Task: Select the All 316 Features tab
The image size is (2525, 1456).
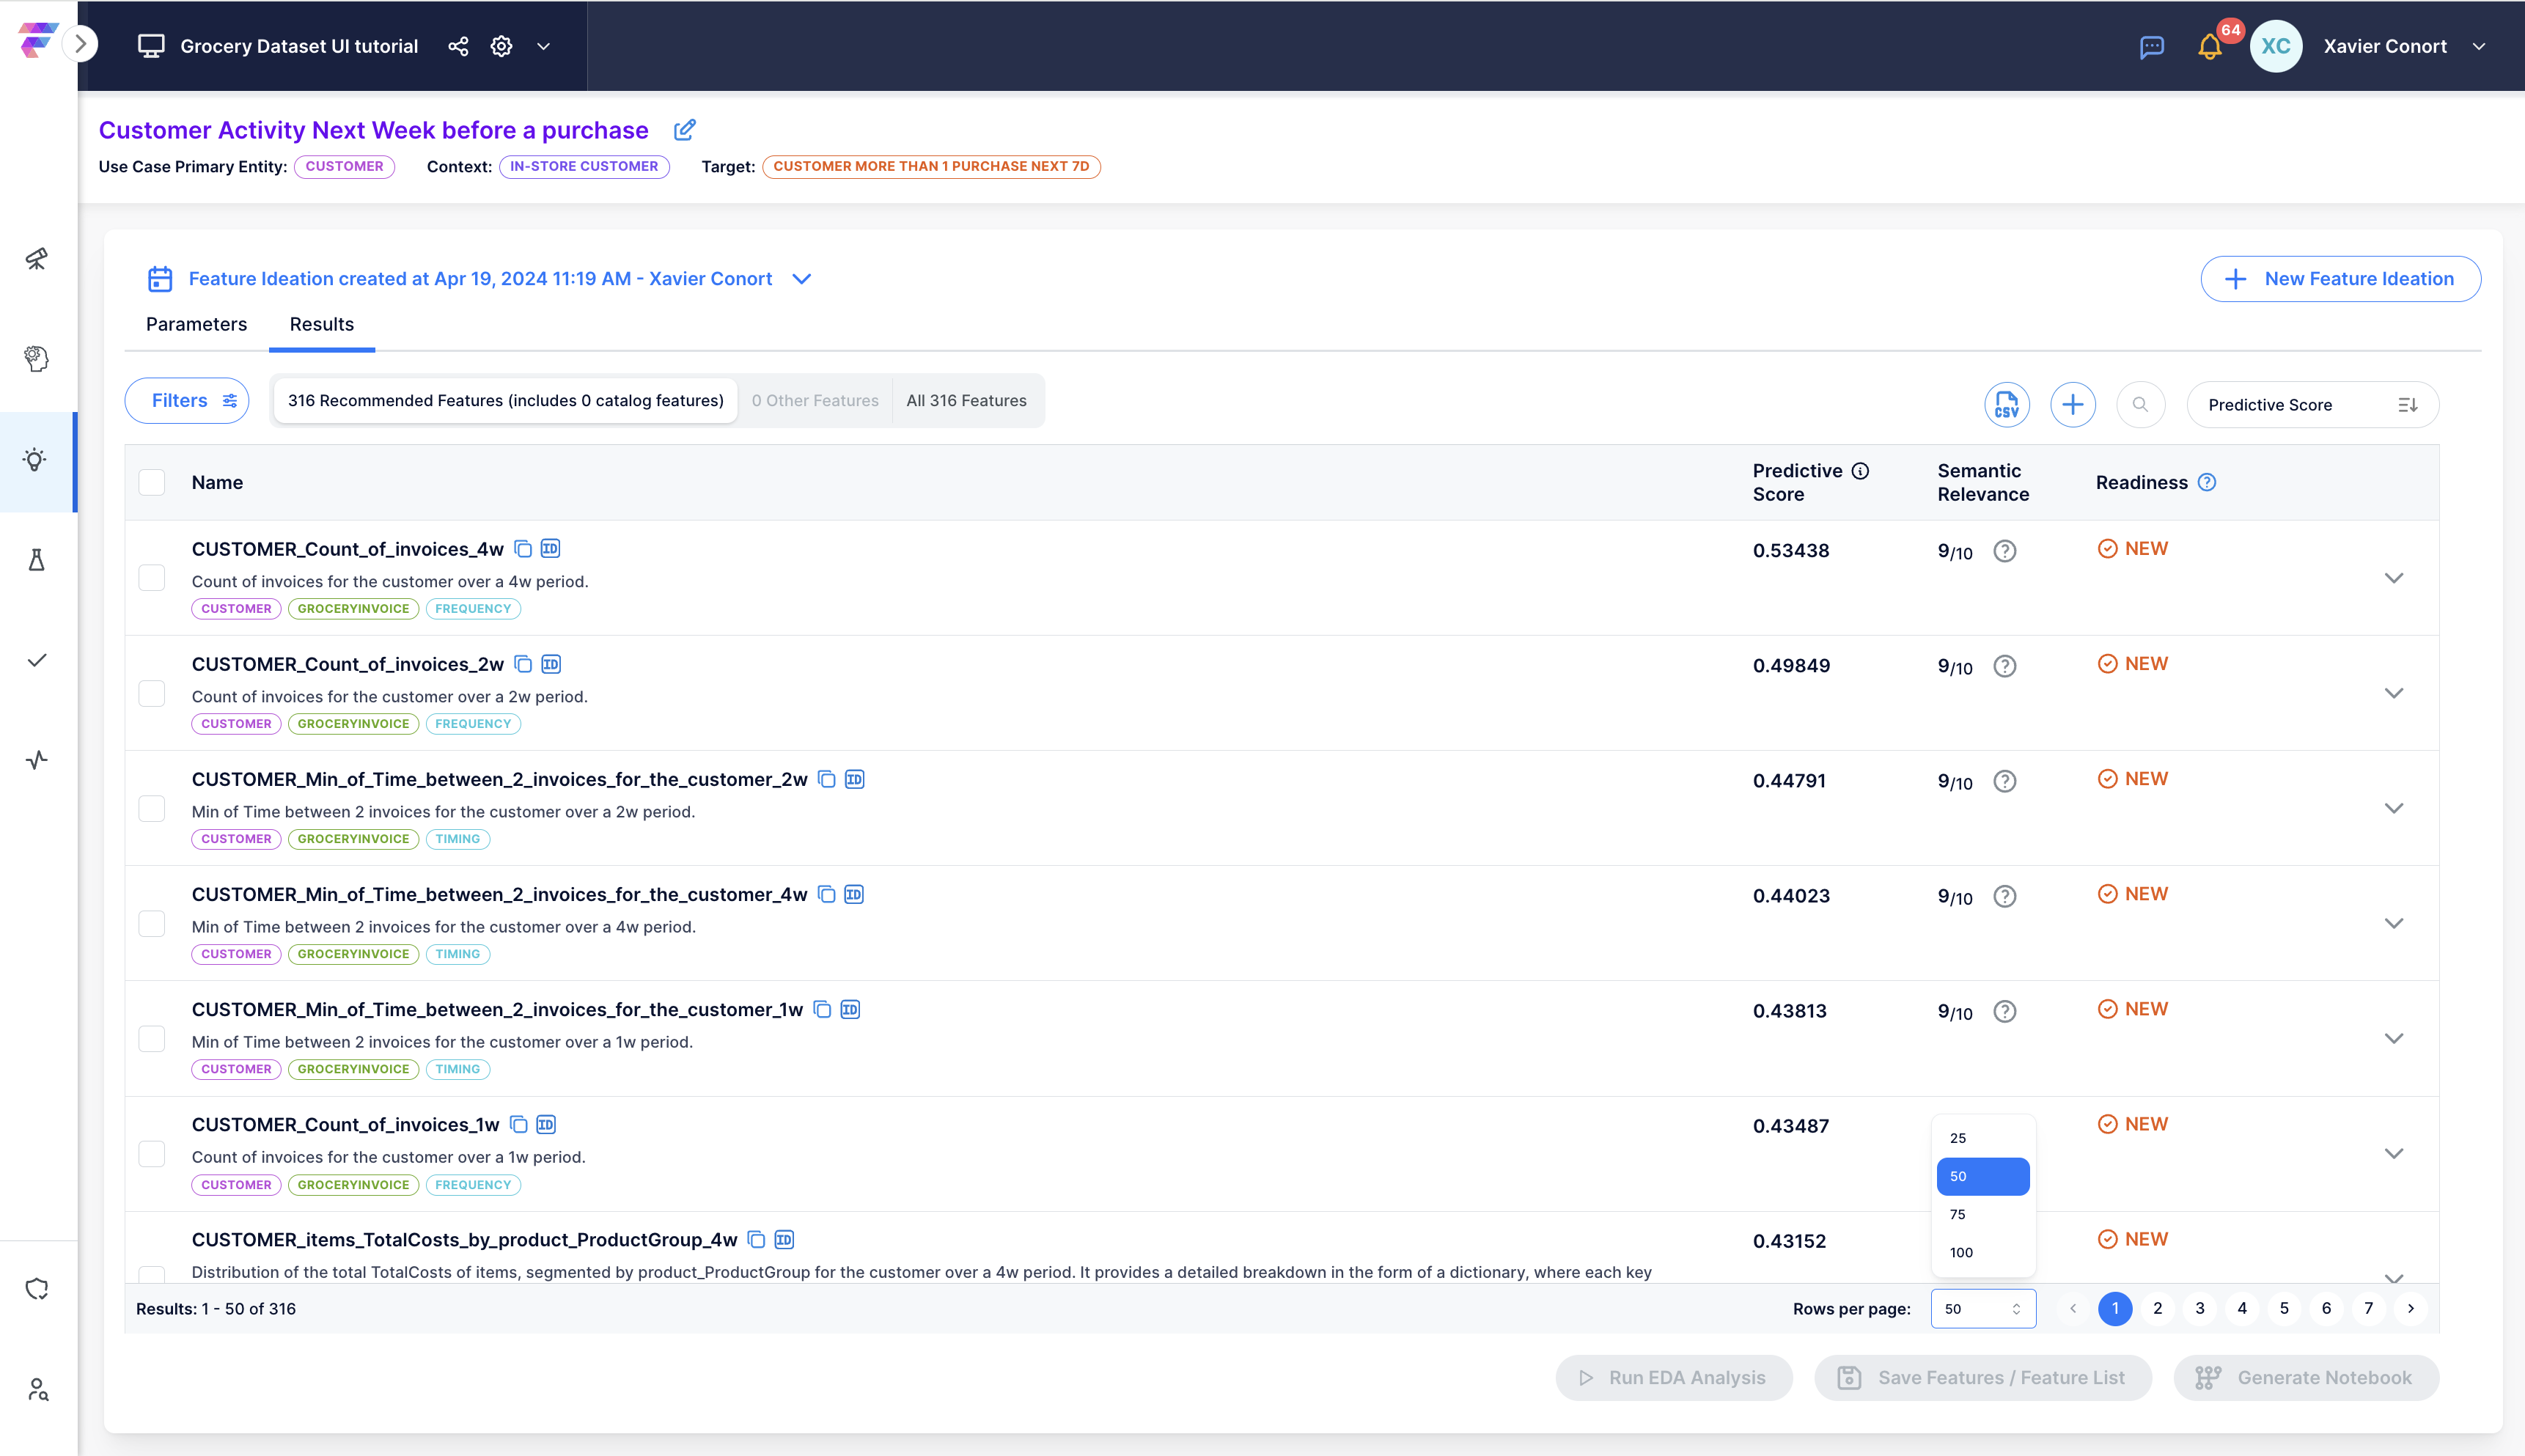Action: [966, 400]
